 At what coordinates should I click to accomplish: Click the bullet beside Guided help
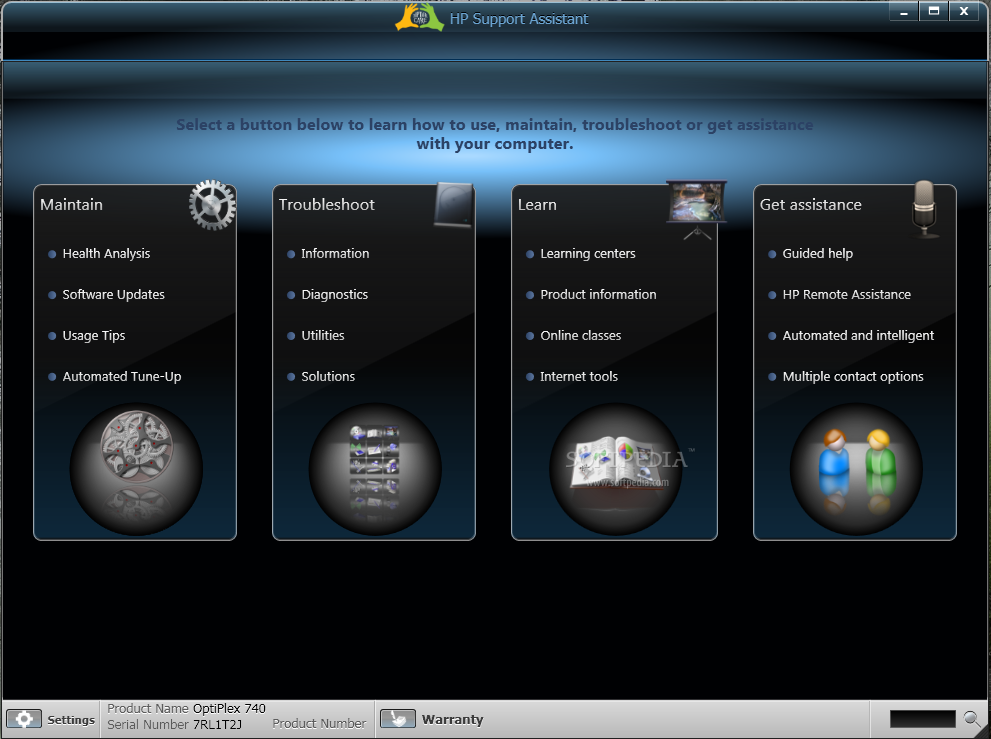click(772, 254)
